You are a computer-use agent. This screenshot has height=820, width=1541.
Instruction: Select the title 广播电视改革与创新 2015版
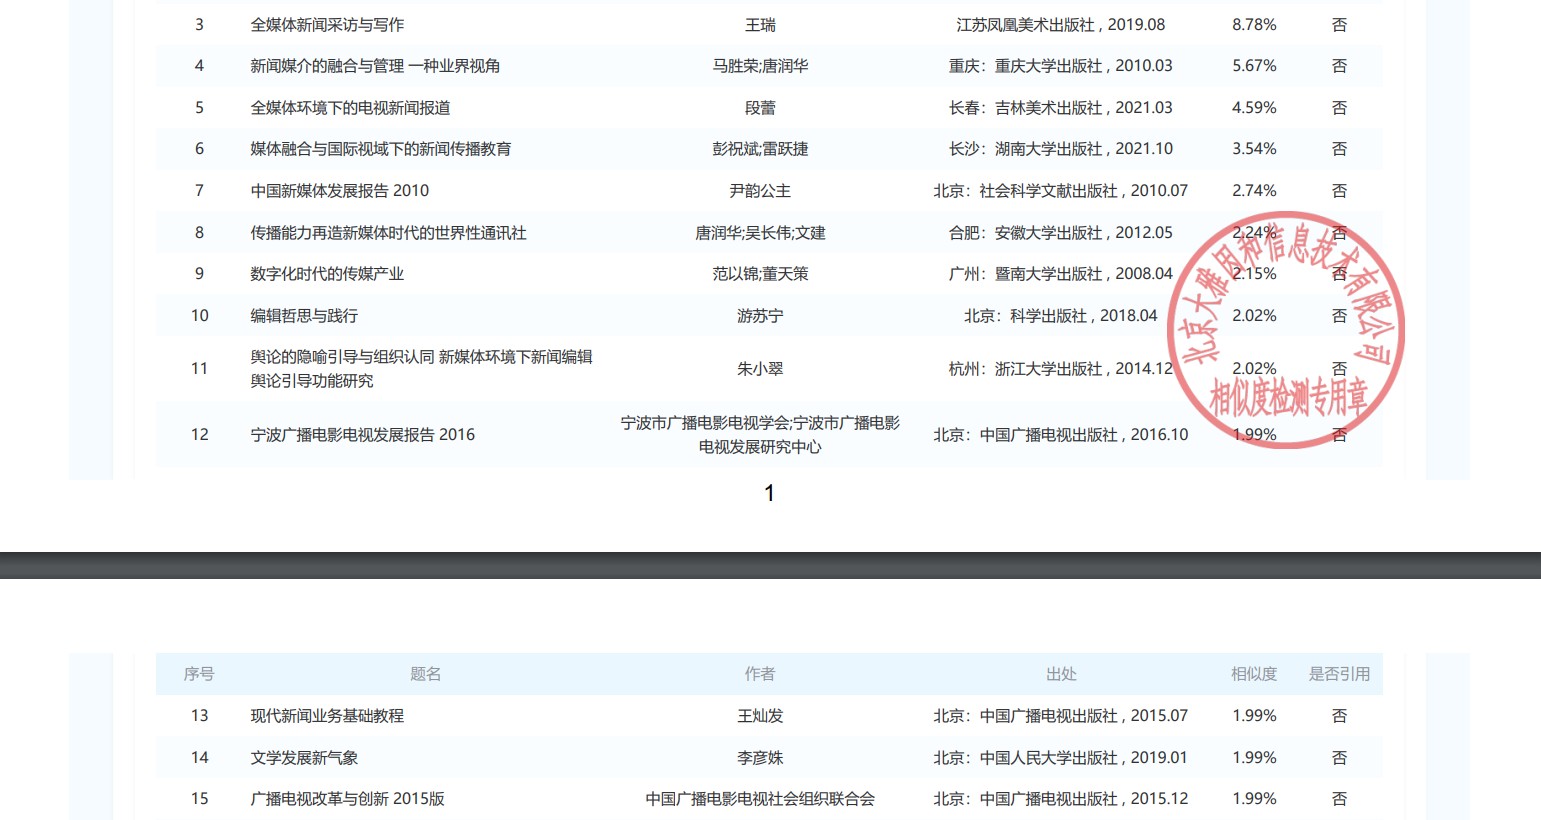[347, 799]
